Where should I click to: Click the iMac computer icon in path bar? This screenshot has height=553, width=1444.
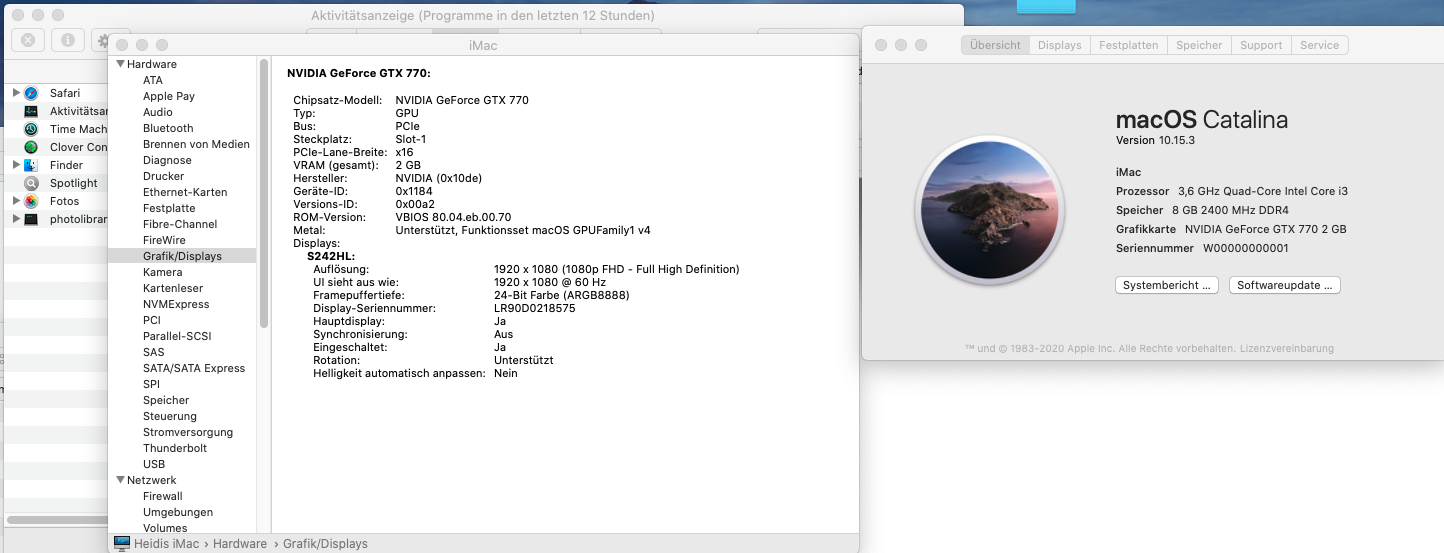[122, 543]
